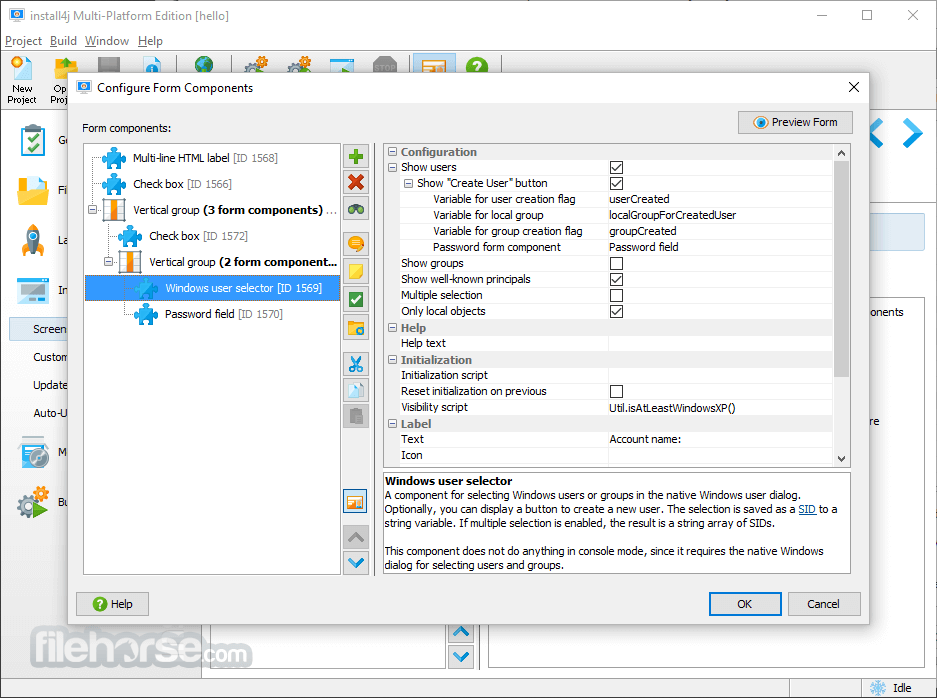Screen dimensions: 937x698
Task: Click blue up arrow in background main window
Action: pos(461,632)
